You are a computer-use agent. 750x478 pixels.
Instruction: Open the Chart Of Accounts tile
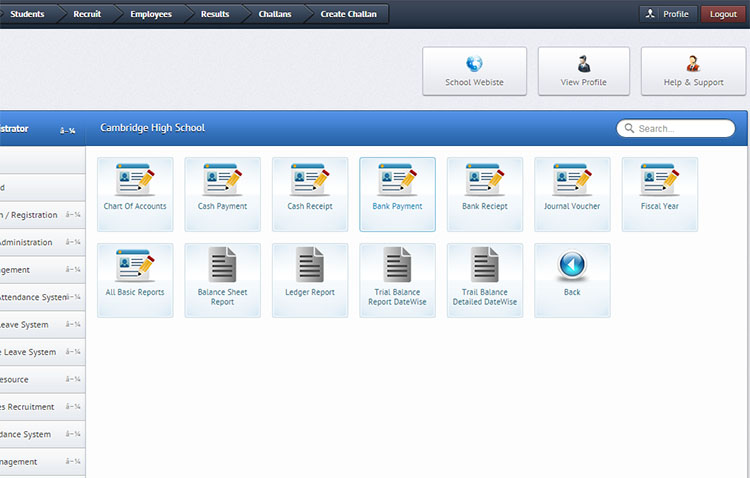(x=135, y=194)
